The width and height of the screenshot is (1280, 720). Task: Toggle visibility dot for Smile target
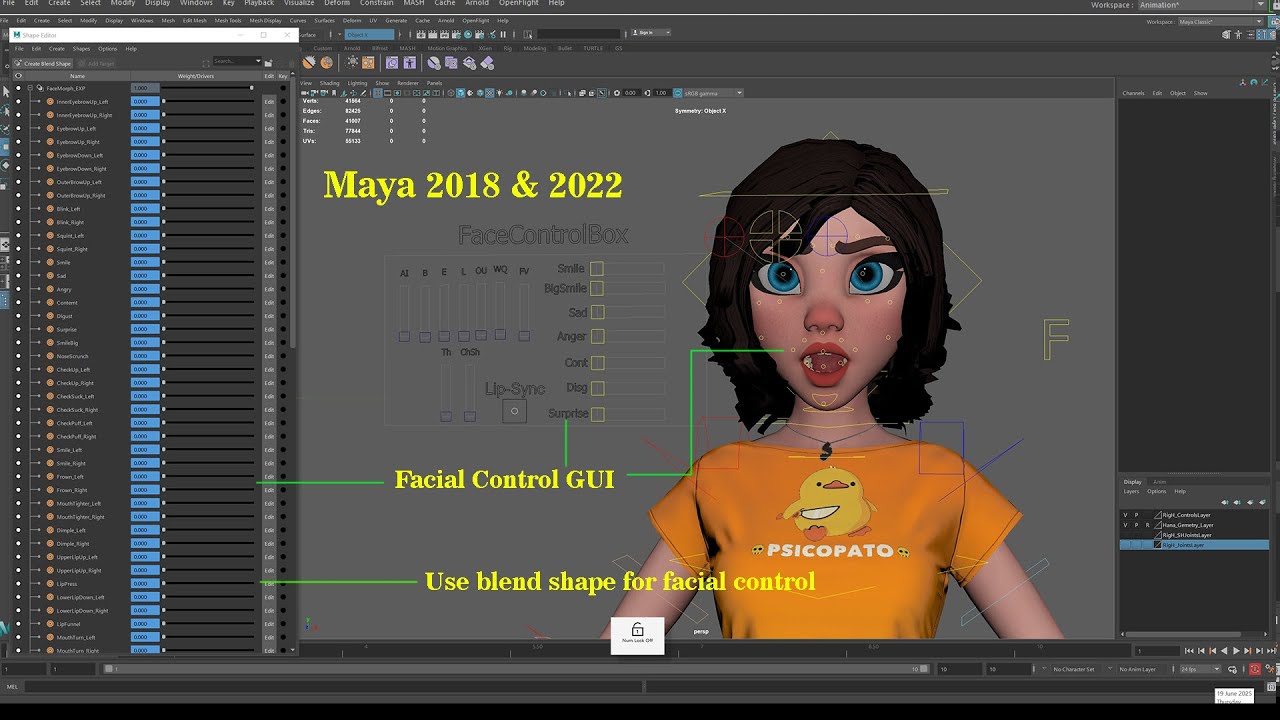(x=17, y=262)
